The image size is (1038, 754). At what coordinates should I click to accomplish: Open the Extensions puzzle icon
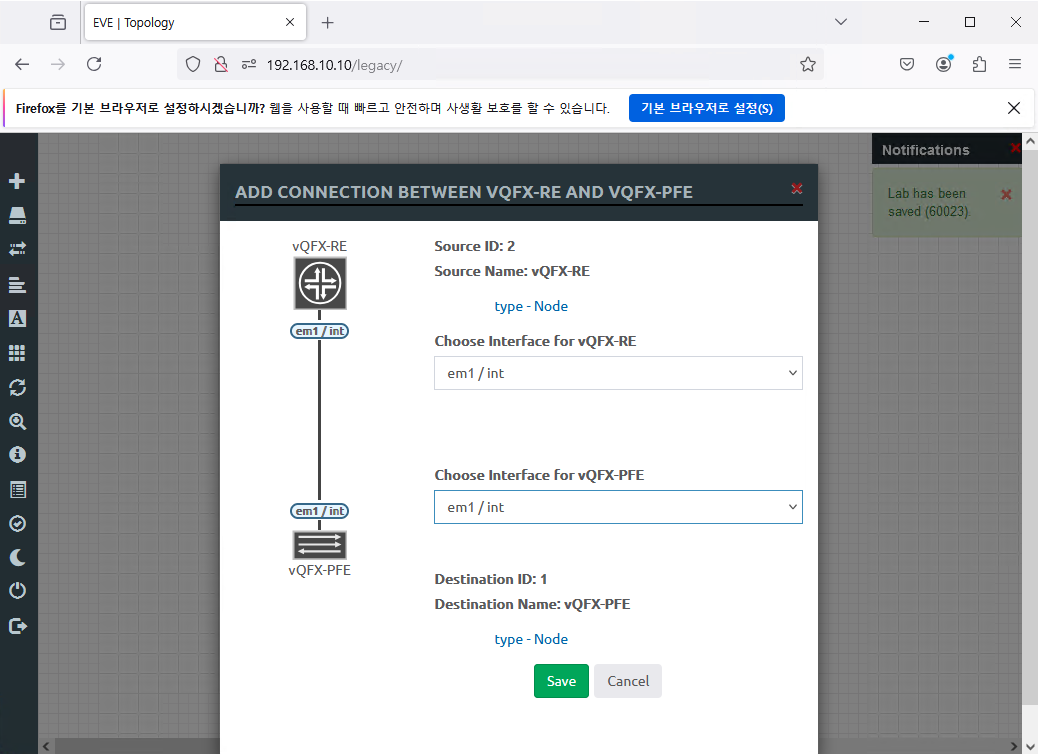click(x=979, y=64)
